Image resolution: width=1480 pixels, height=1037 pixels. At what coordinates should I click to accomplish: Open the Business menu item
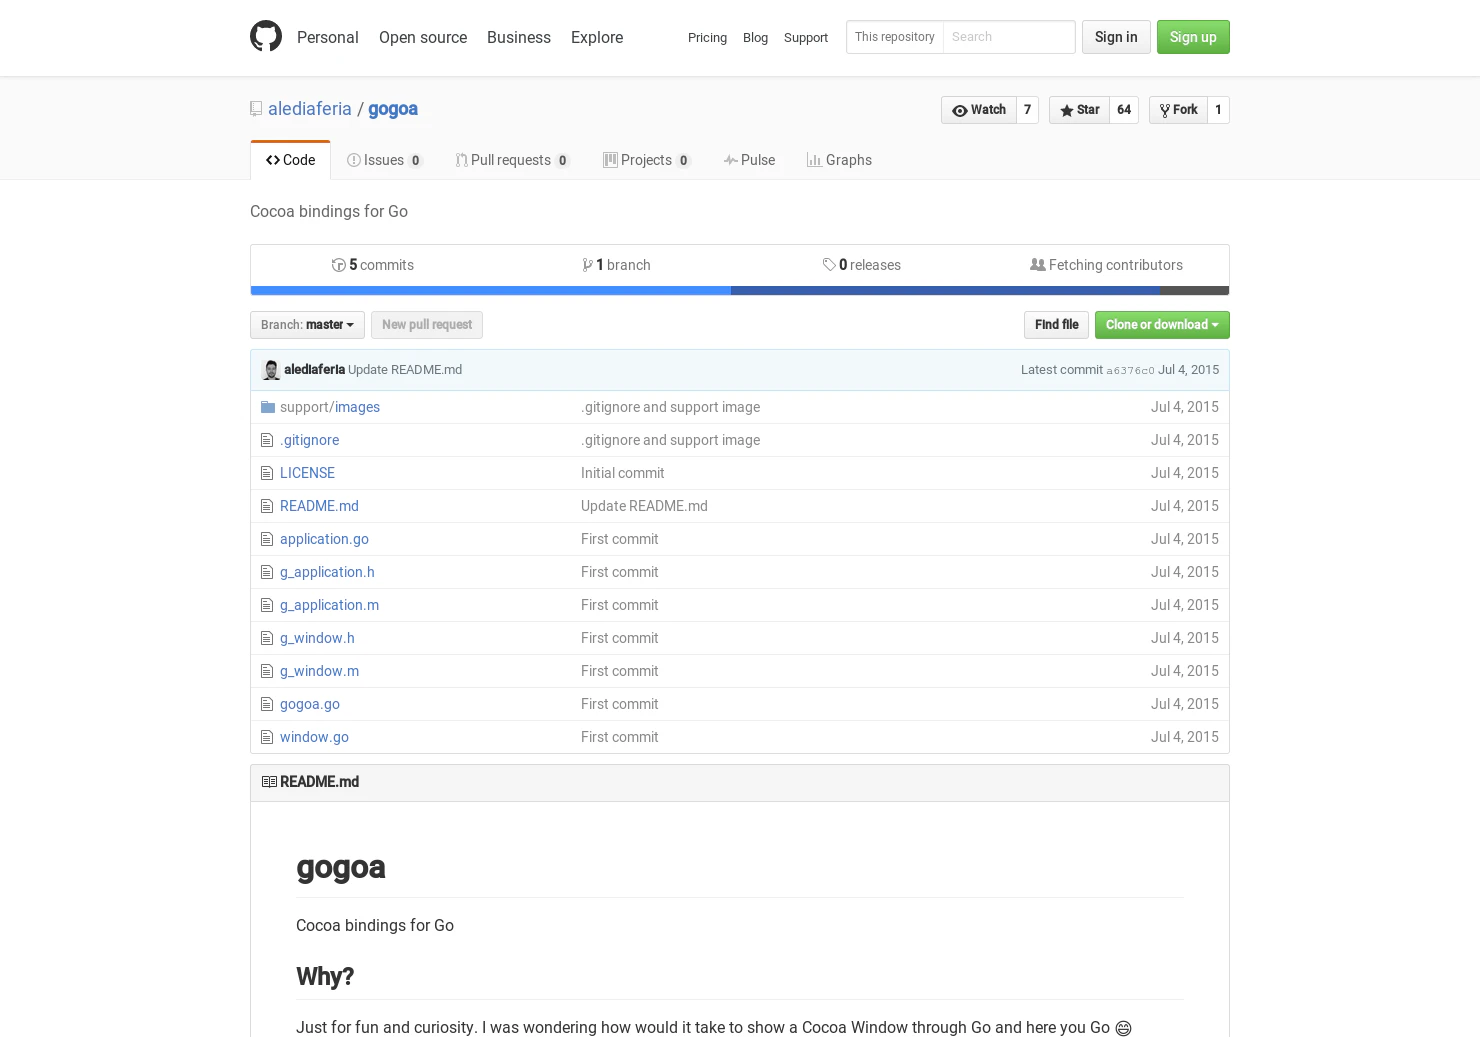click(x=519, y=37)
